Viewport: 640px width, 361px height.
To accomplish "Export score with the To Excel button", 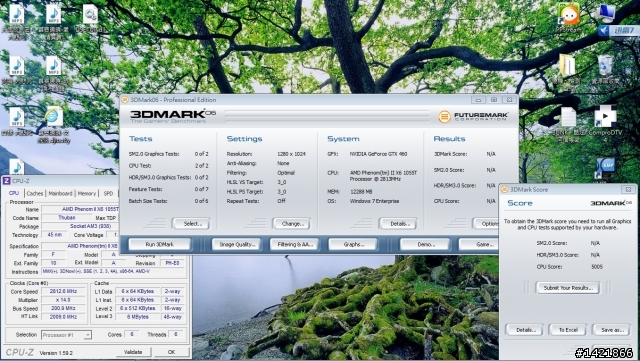I will (568, 330).
